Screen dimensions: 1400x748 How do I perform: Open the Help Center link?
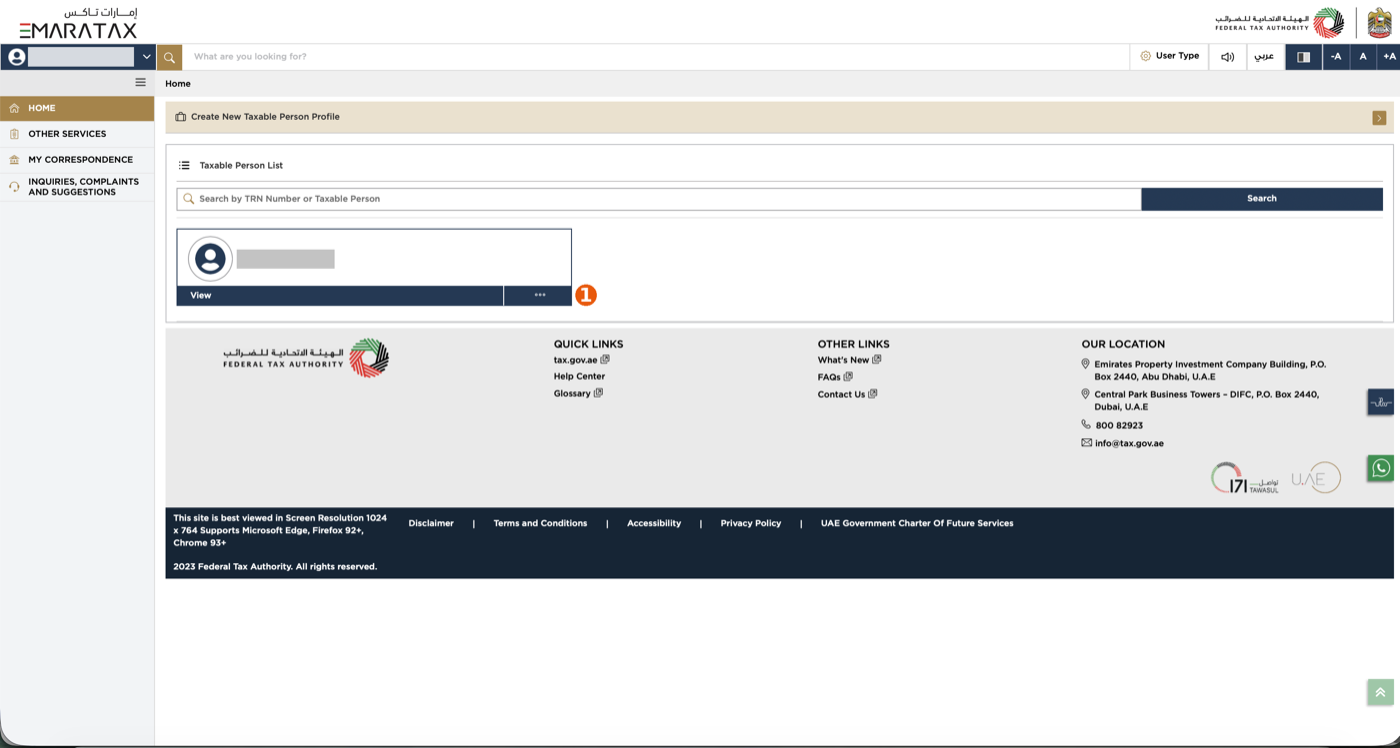579,377
